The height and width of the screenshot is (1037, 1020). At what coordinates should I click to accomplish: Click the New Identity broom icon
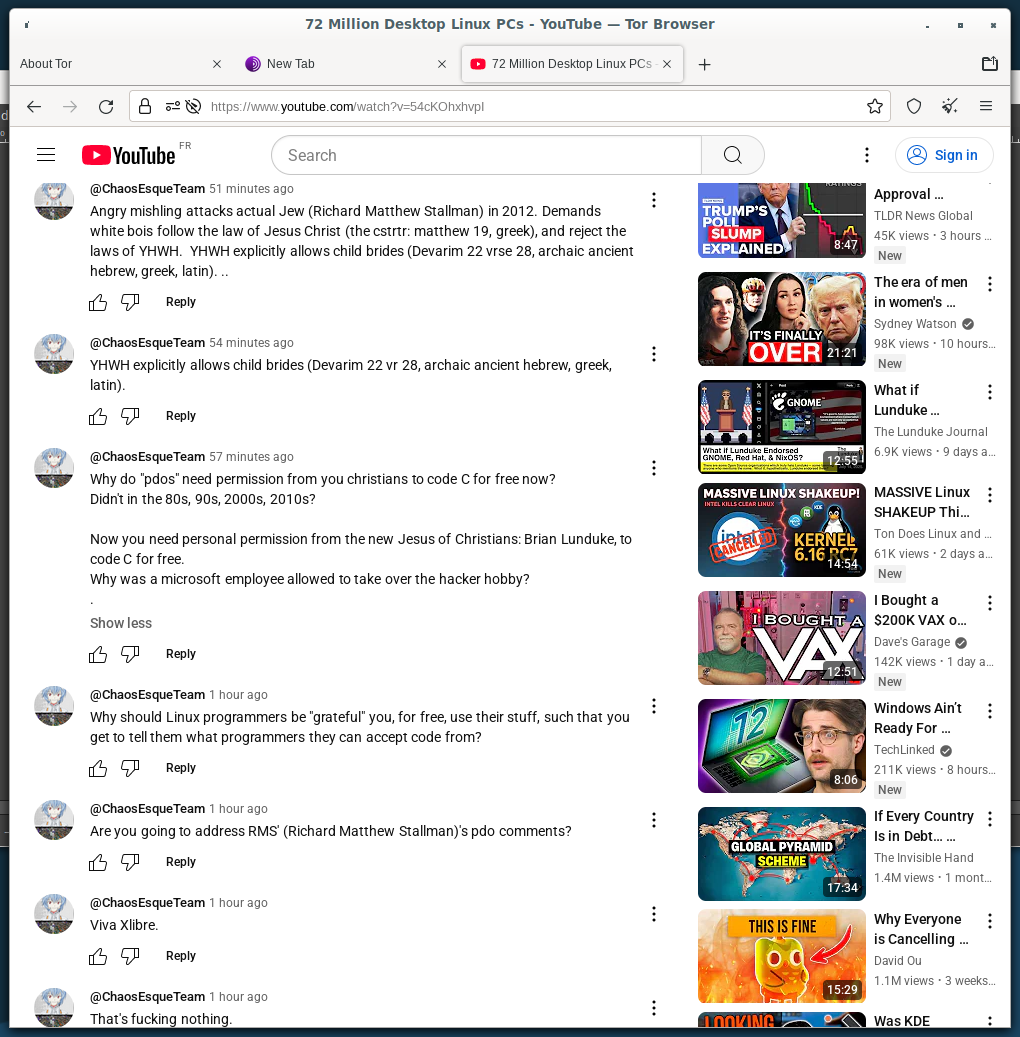coord(950,106)
